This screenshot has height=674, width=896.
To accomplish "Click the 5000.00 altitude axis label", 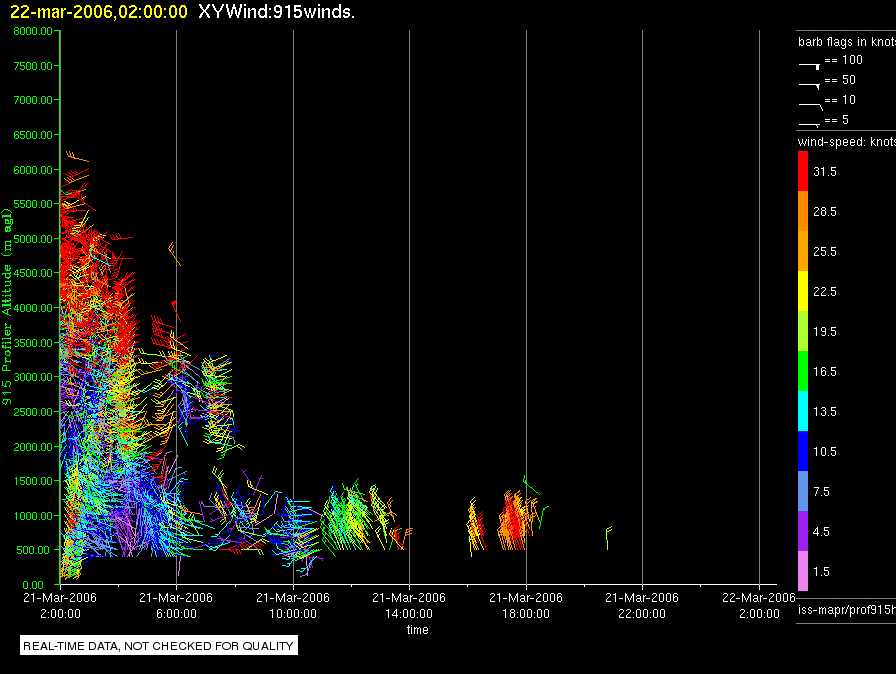I will click(33, 239).
